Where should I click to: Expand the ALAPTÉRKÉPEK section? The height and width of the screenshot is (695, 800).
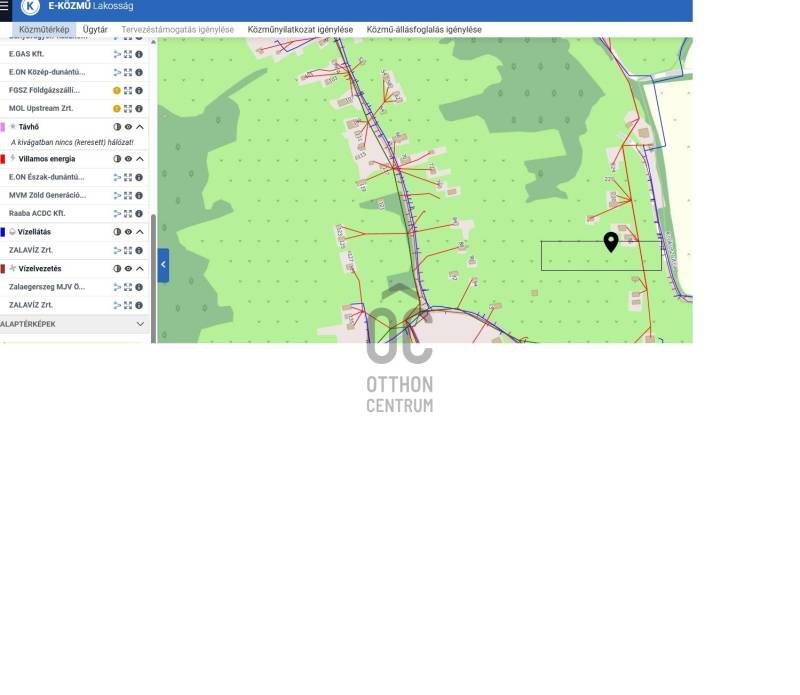[x=140, y=324]
